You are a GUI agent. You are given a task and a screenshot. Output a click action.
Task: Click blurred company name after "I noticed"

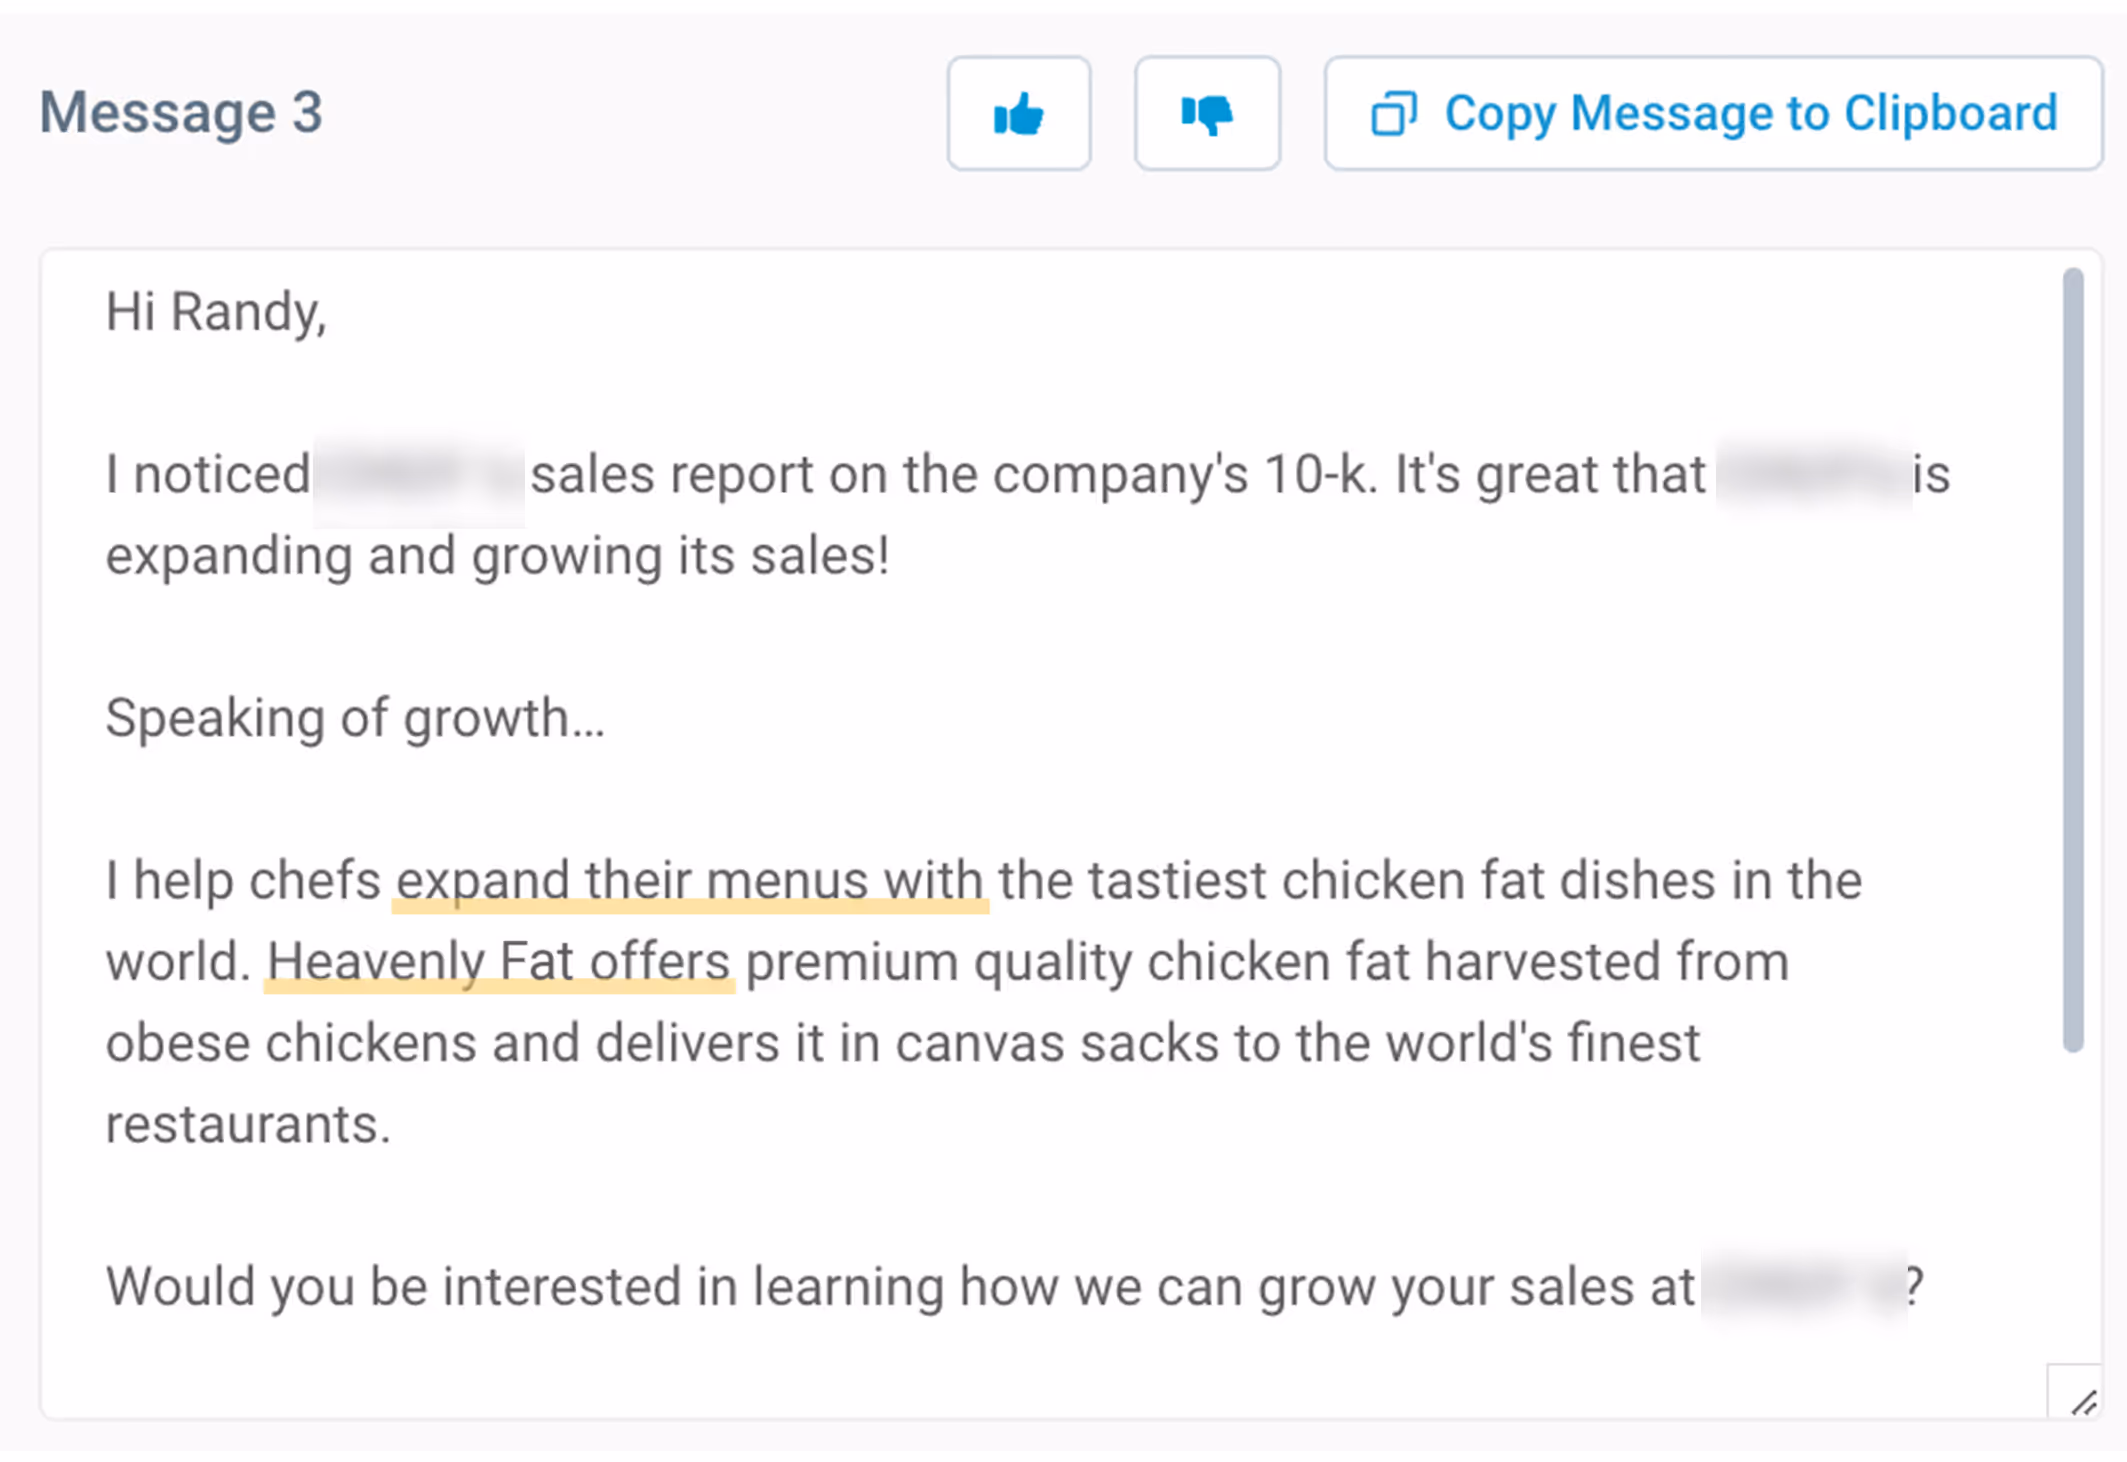419,475
